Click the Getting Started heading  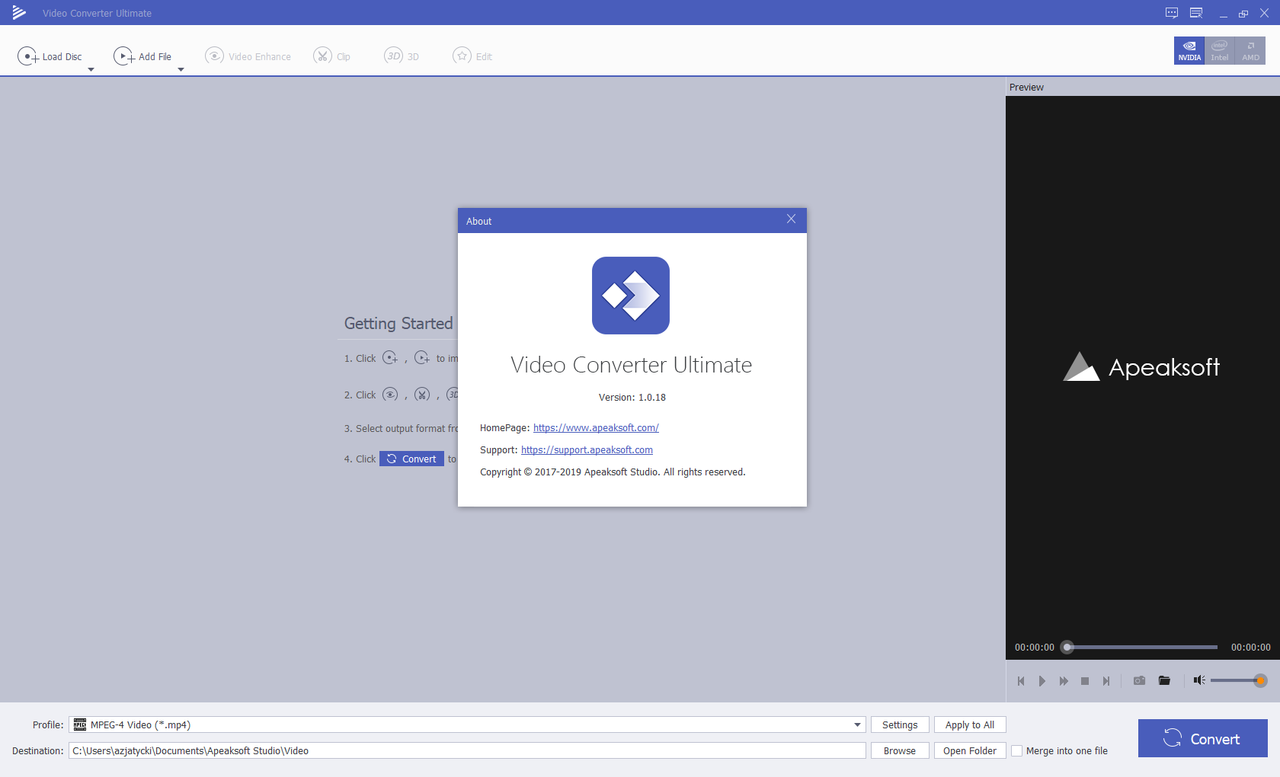coord(399,324)
